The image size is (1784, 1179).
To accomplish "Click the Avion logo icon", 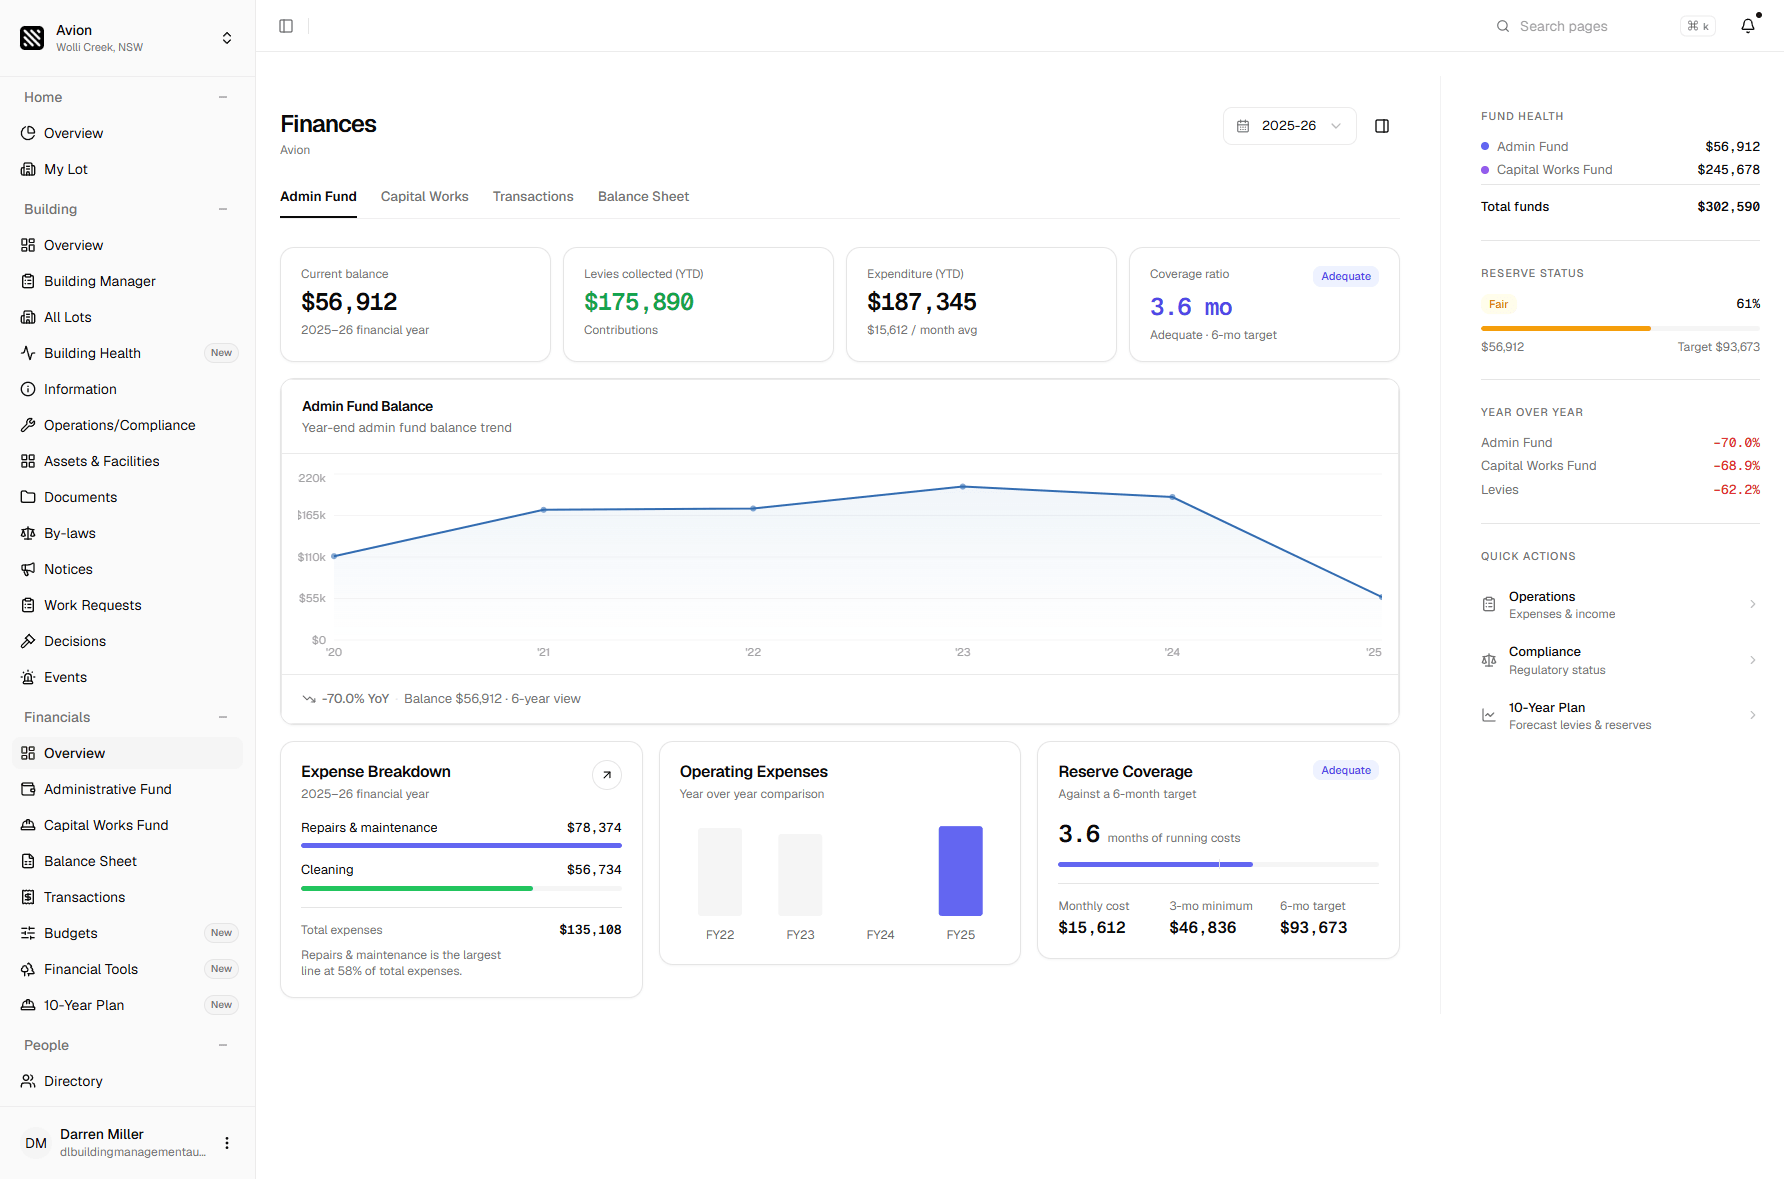I will click(x=32, y=38).
